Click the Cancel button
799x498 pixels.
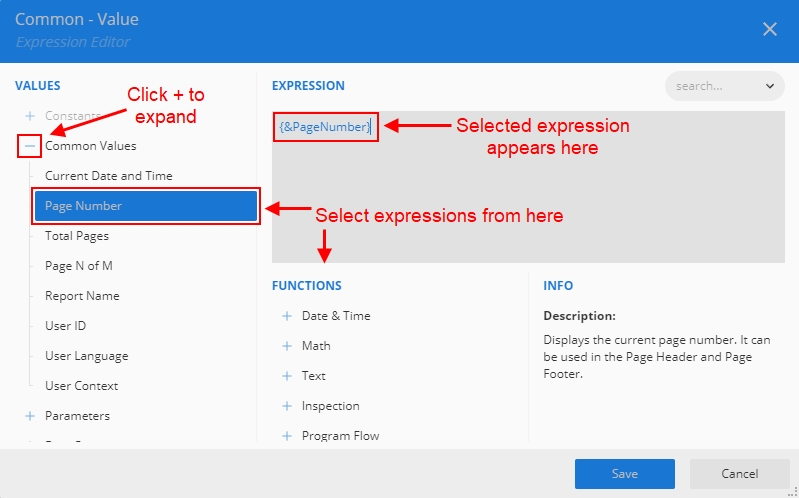tap(739, 474)
